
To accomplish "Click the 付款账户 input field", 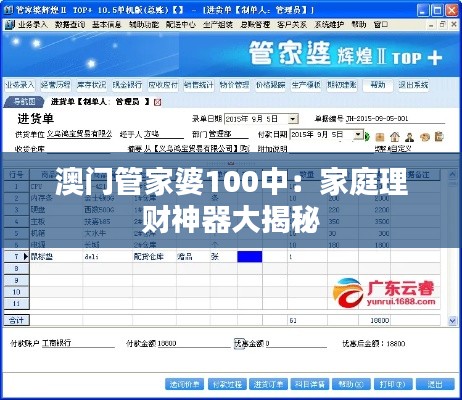I will (x=78, y=343).
